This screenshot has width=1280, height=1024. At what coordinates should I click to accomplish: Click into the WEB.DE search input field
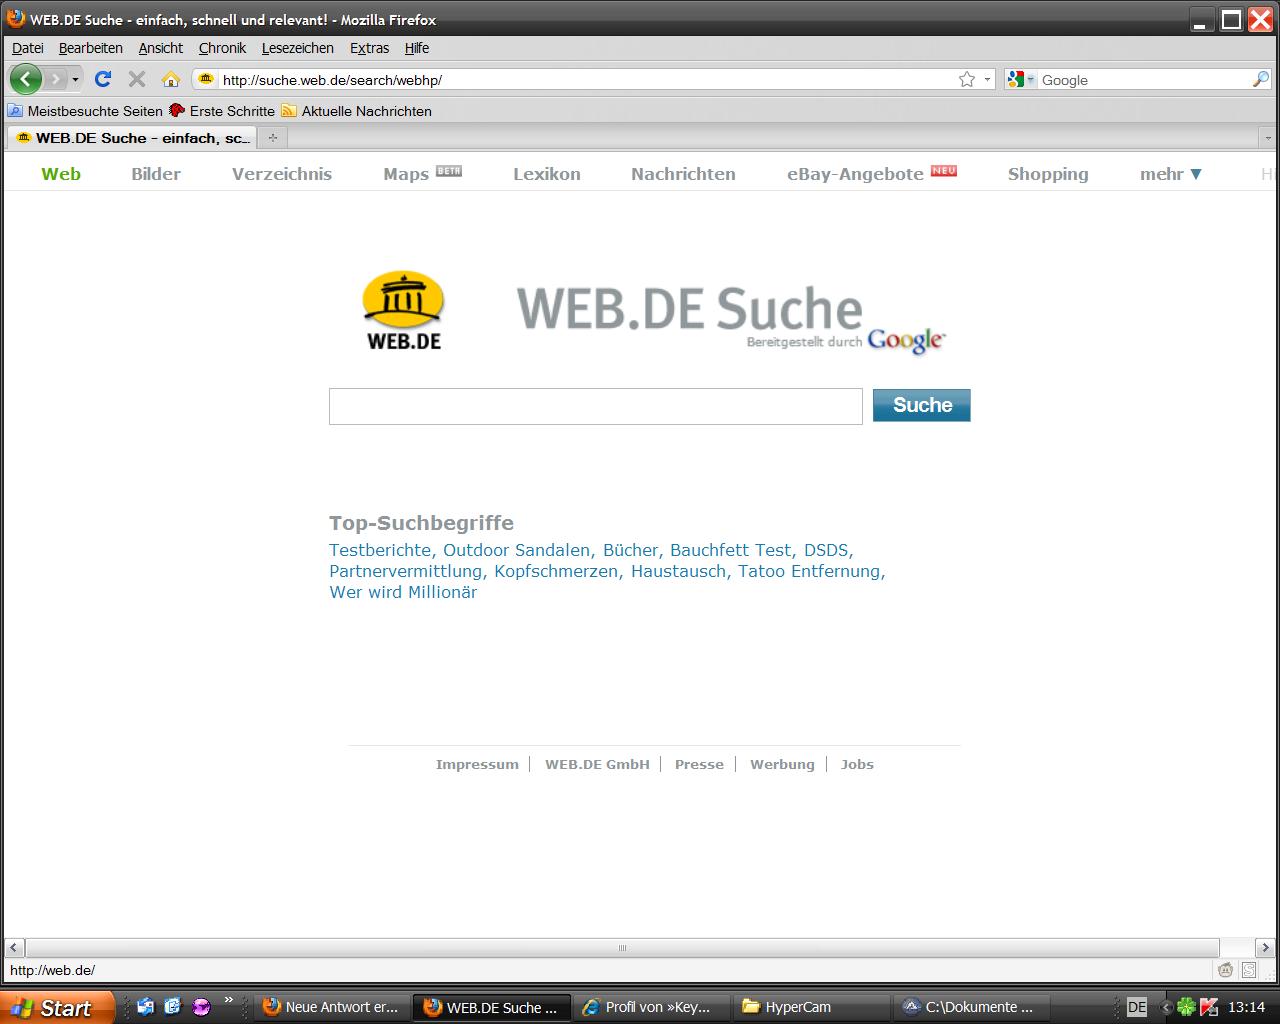tap(595, 406)
